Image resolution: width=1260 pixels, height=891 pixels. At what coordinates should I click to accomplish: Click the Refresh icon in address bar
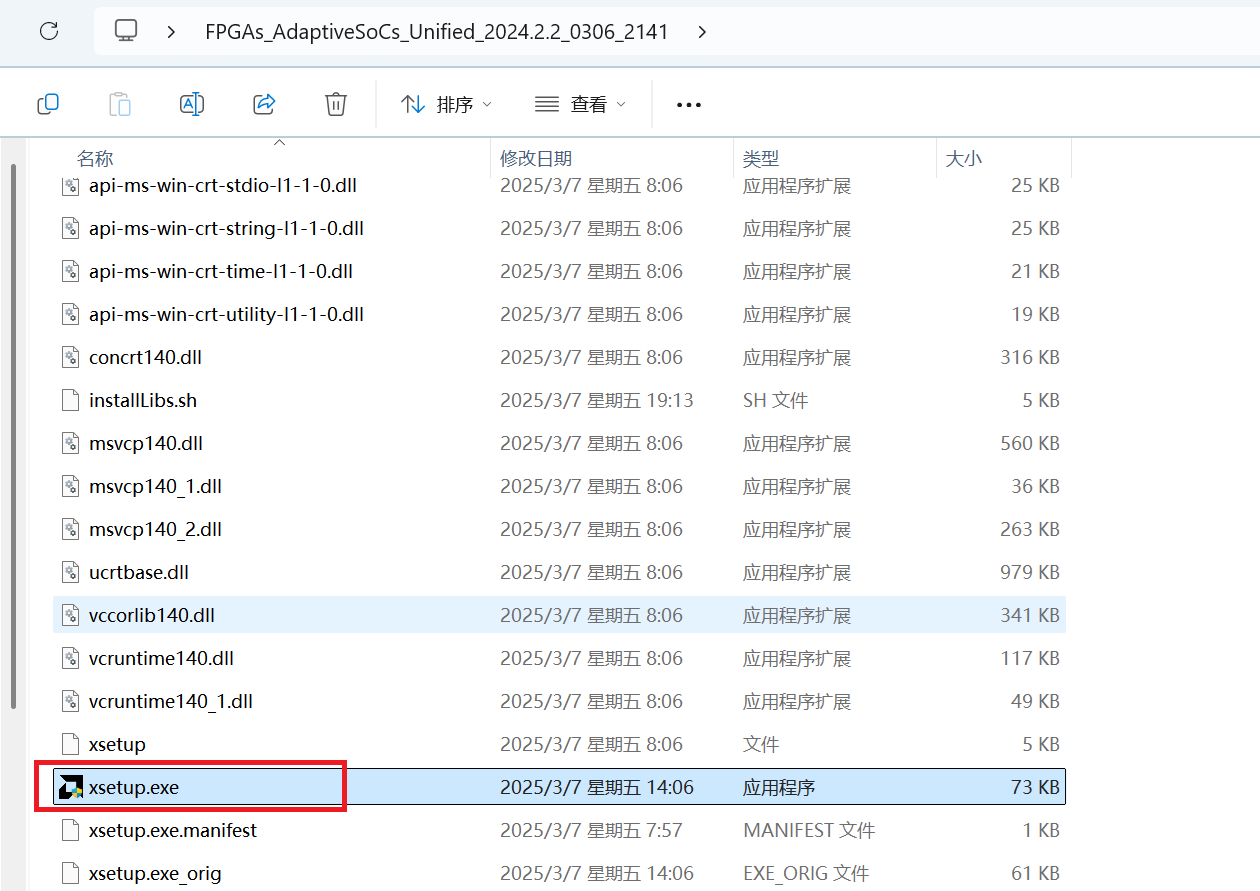click(49, 31)
